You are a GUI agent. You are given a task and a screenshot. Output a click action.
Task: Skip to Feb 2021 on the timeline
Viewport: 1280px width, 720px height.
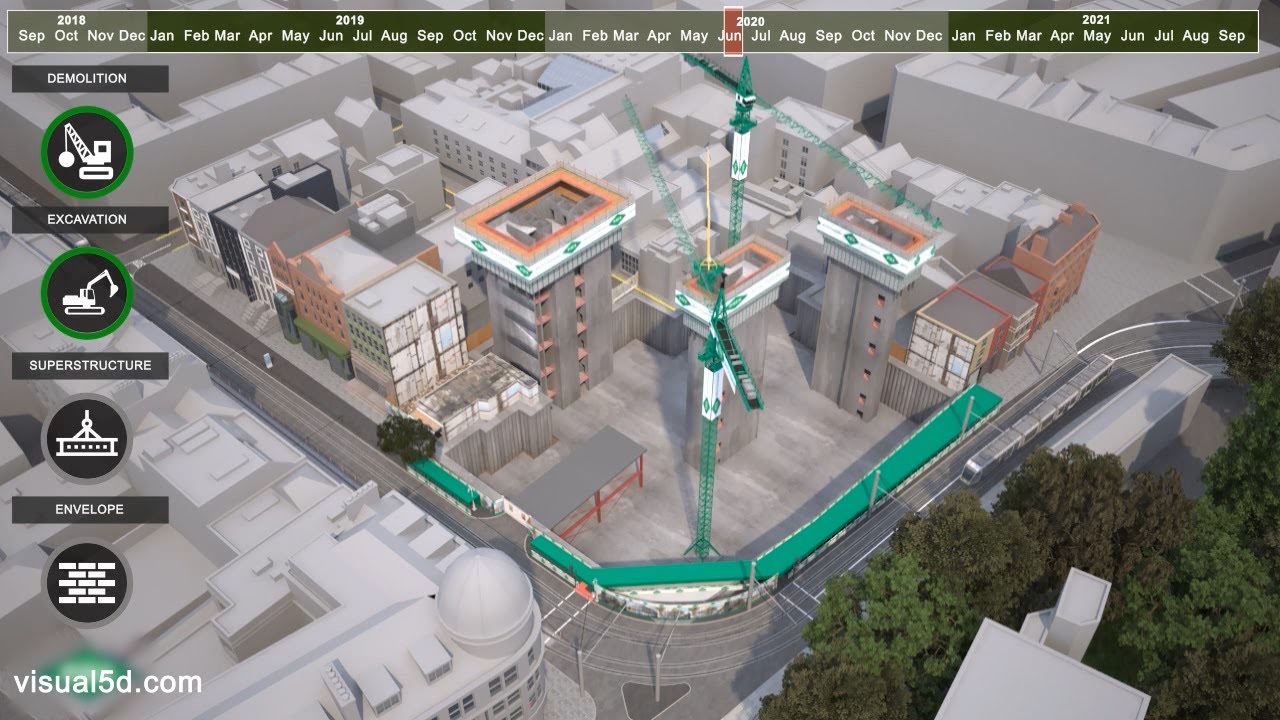click(998, 36)
